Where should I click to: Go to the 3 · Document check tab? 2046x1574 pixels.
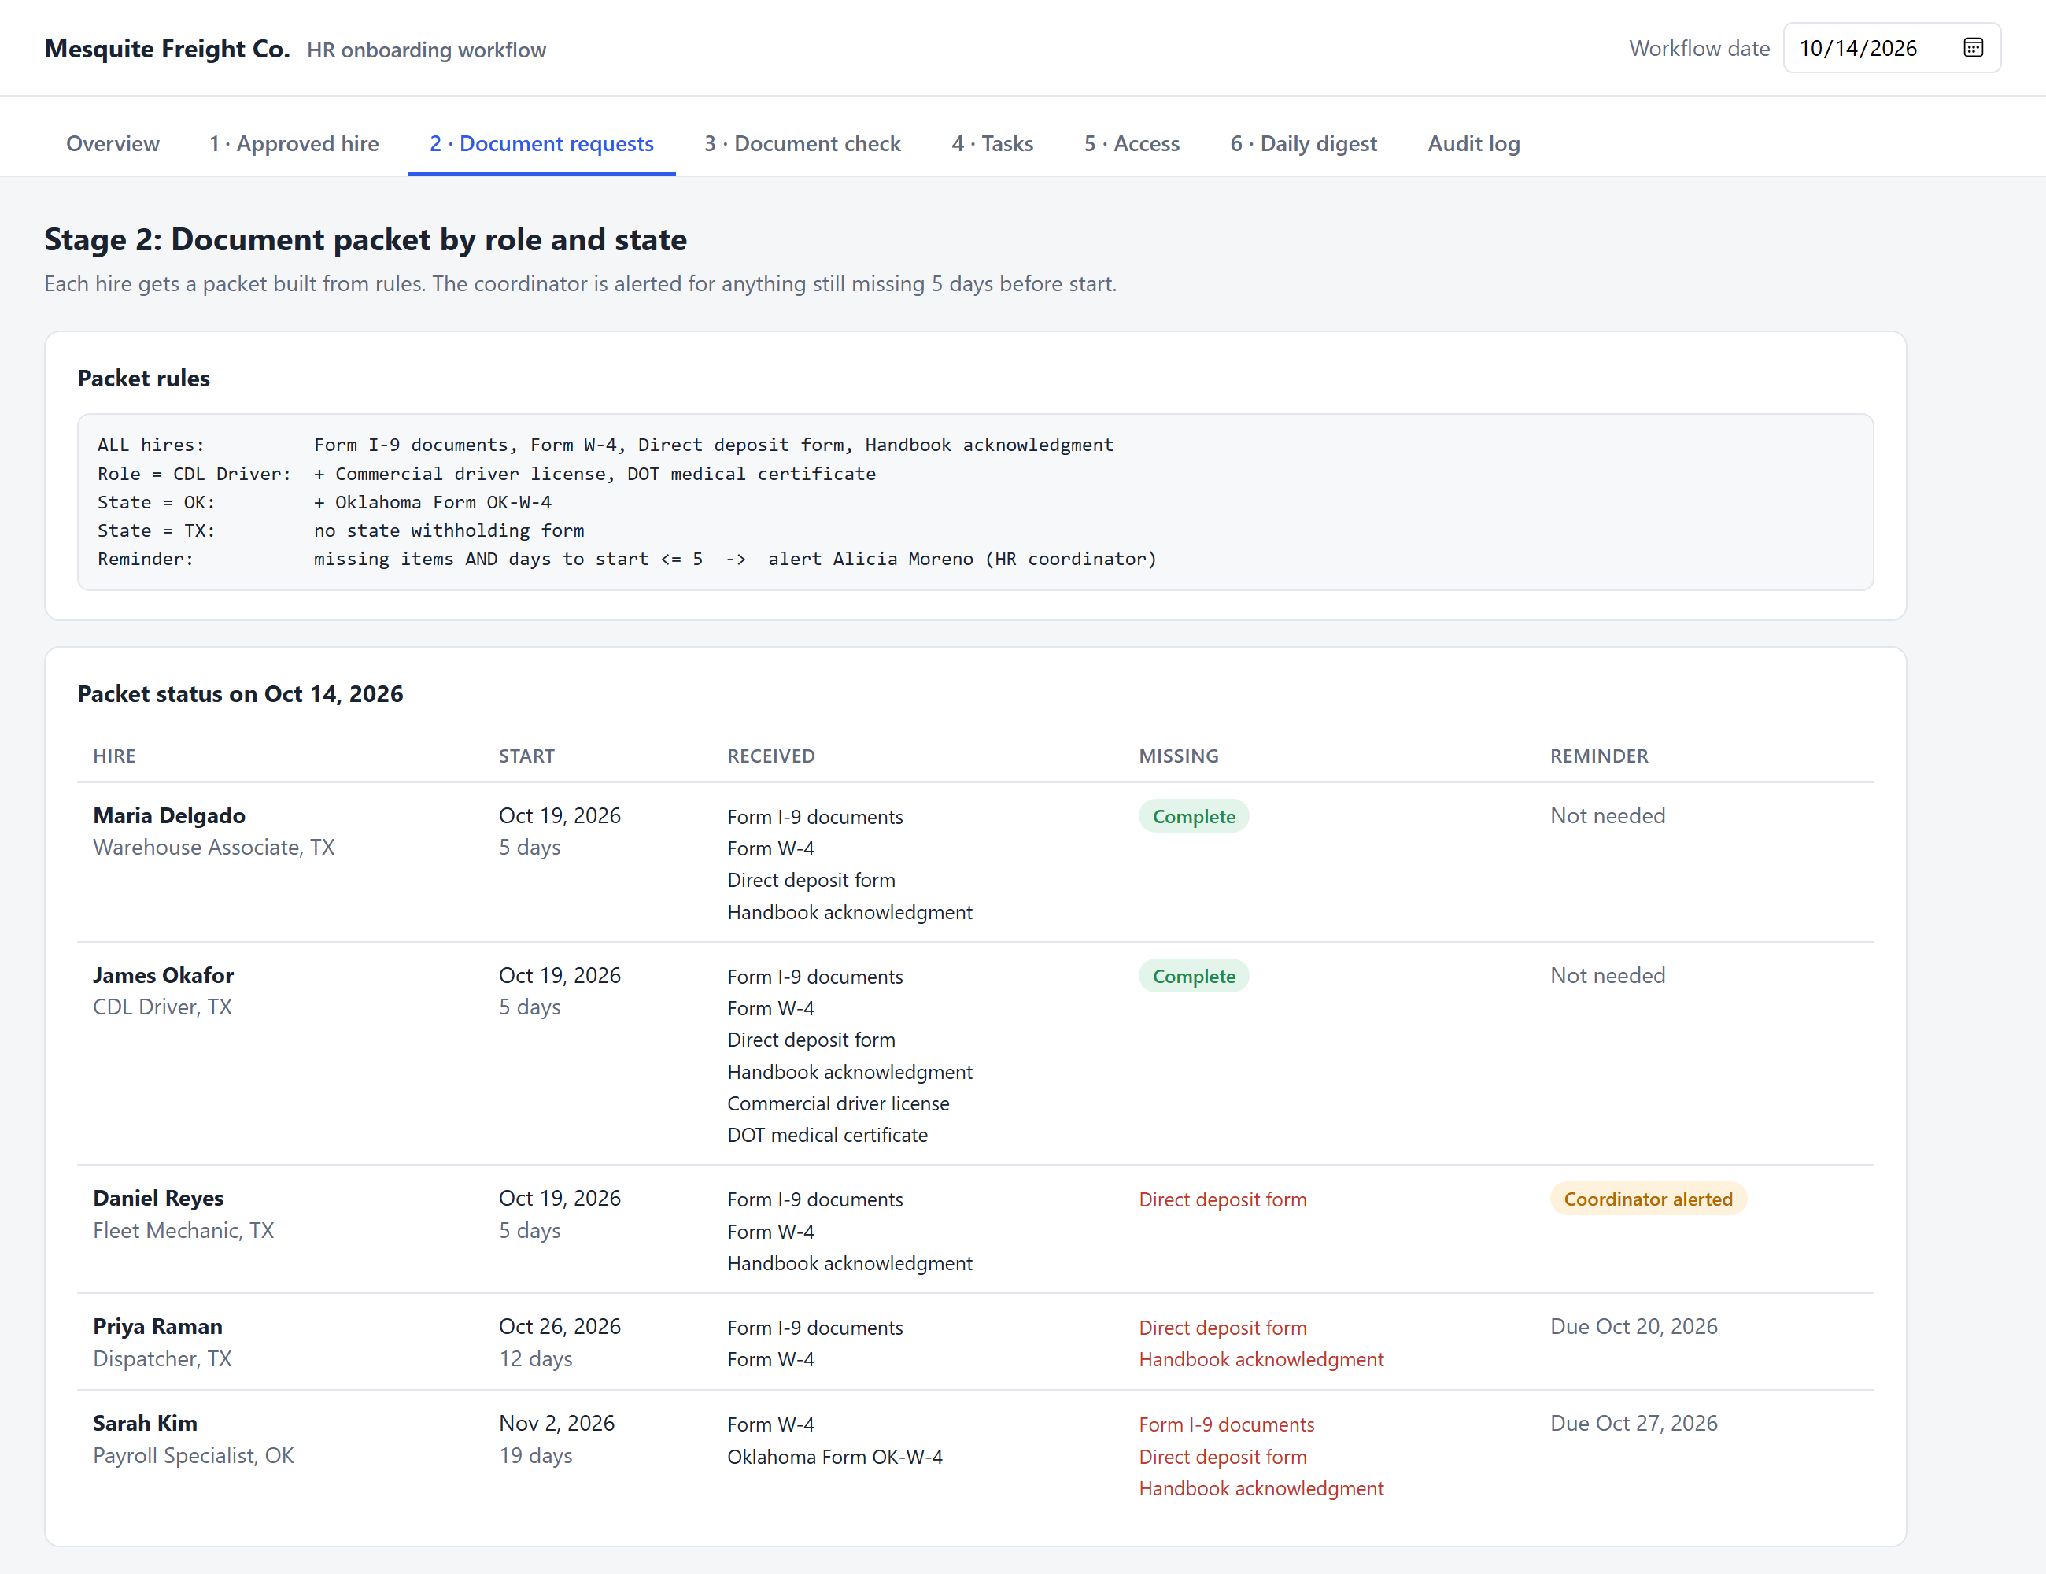tap(802, 143)
